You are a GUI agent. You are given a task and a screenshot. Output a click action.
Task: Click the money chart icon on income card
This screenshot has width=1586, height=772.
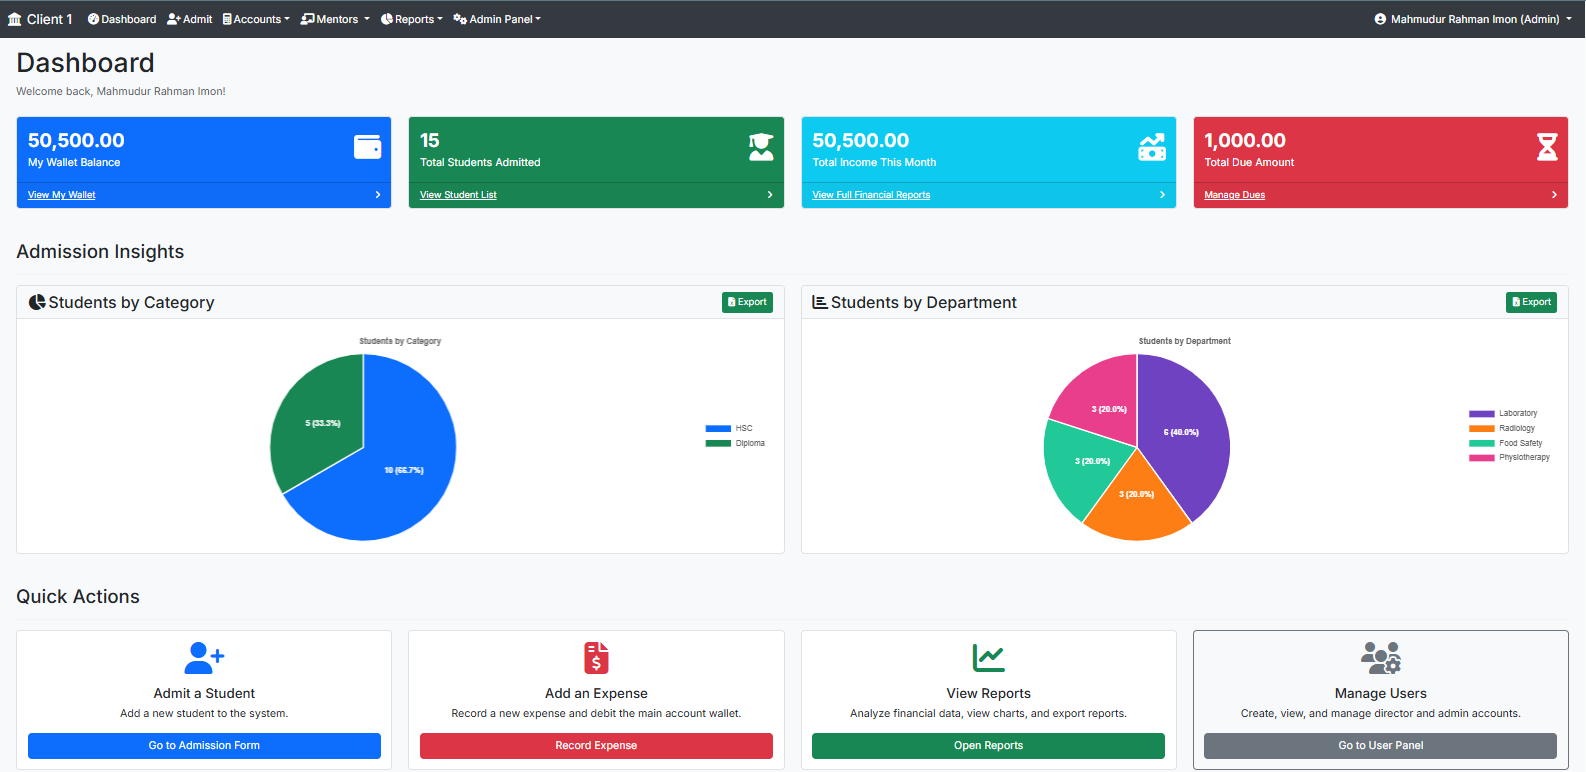1152,147
